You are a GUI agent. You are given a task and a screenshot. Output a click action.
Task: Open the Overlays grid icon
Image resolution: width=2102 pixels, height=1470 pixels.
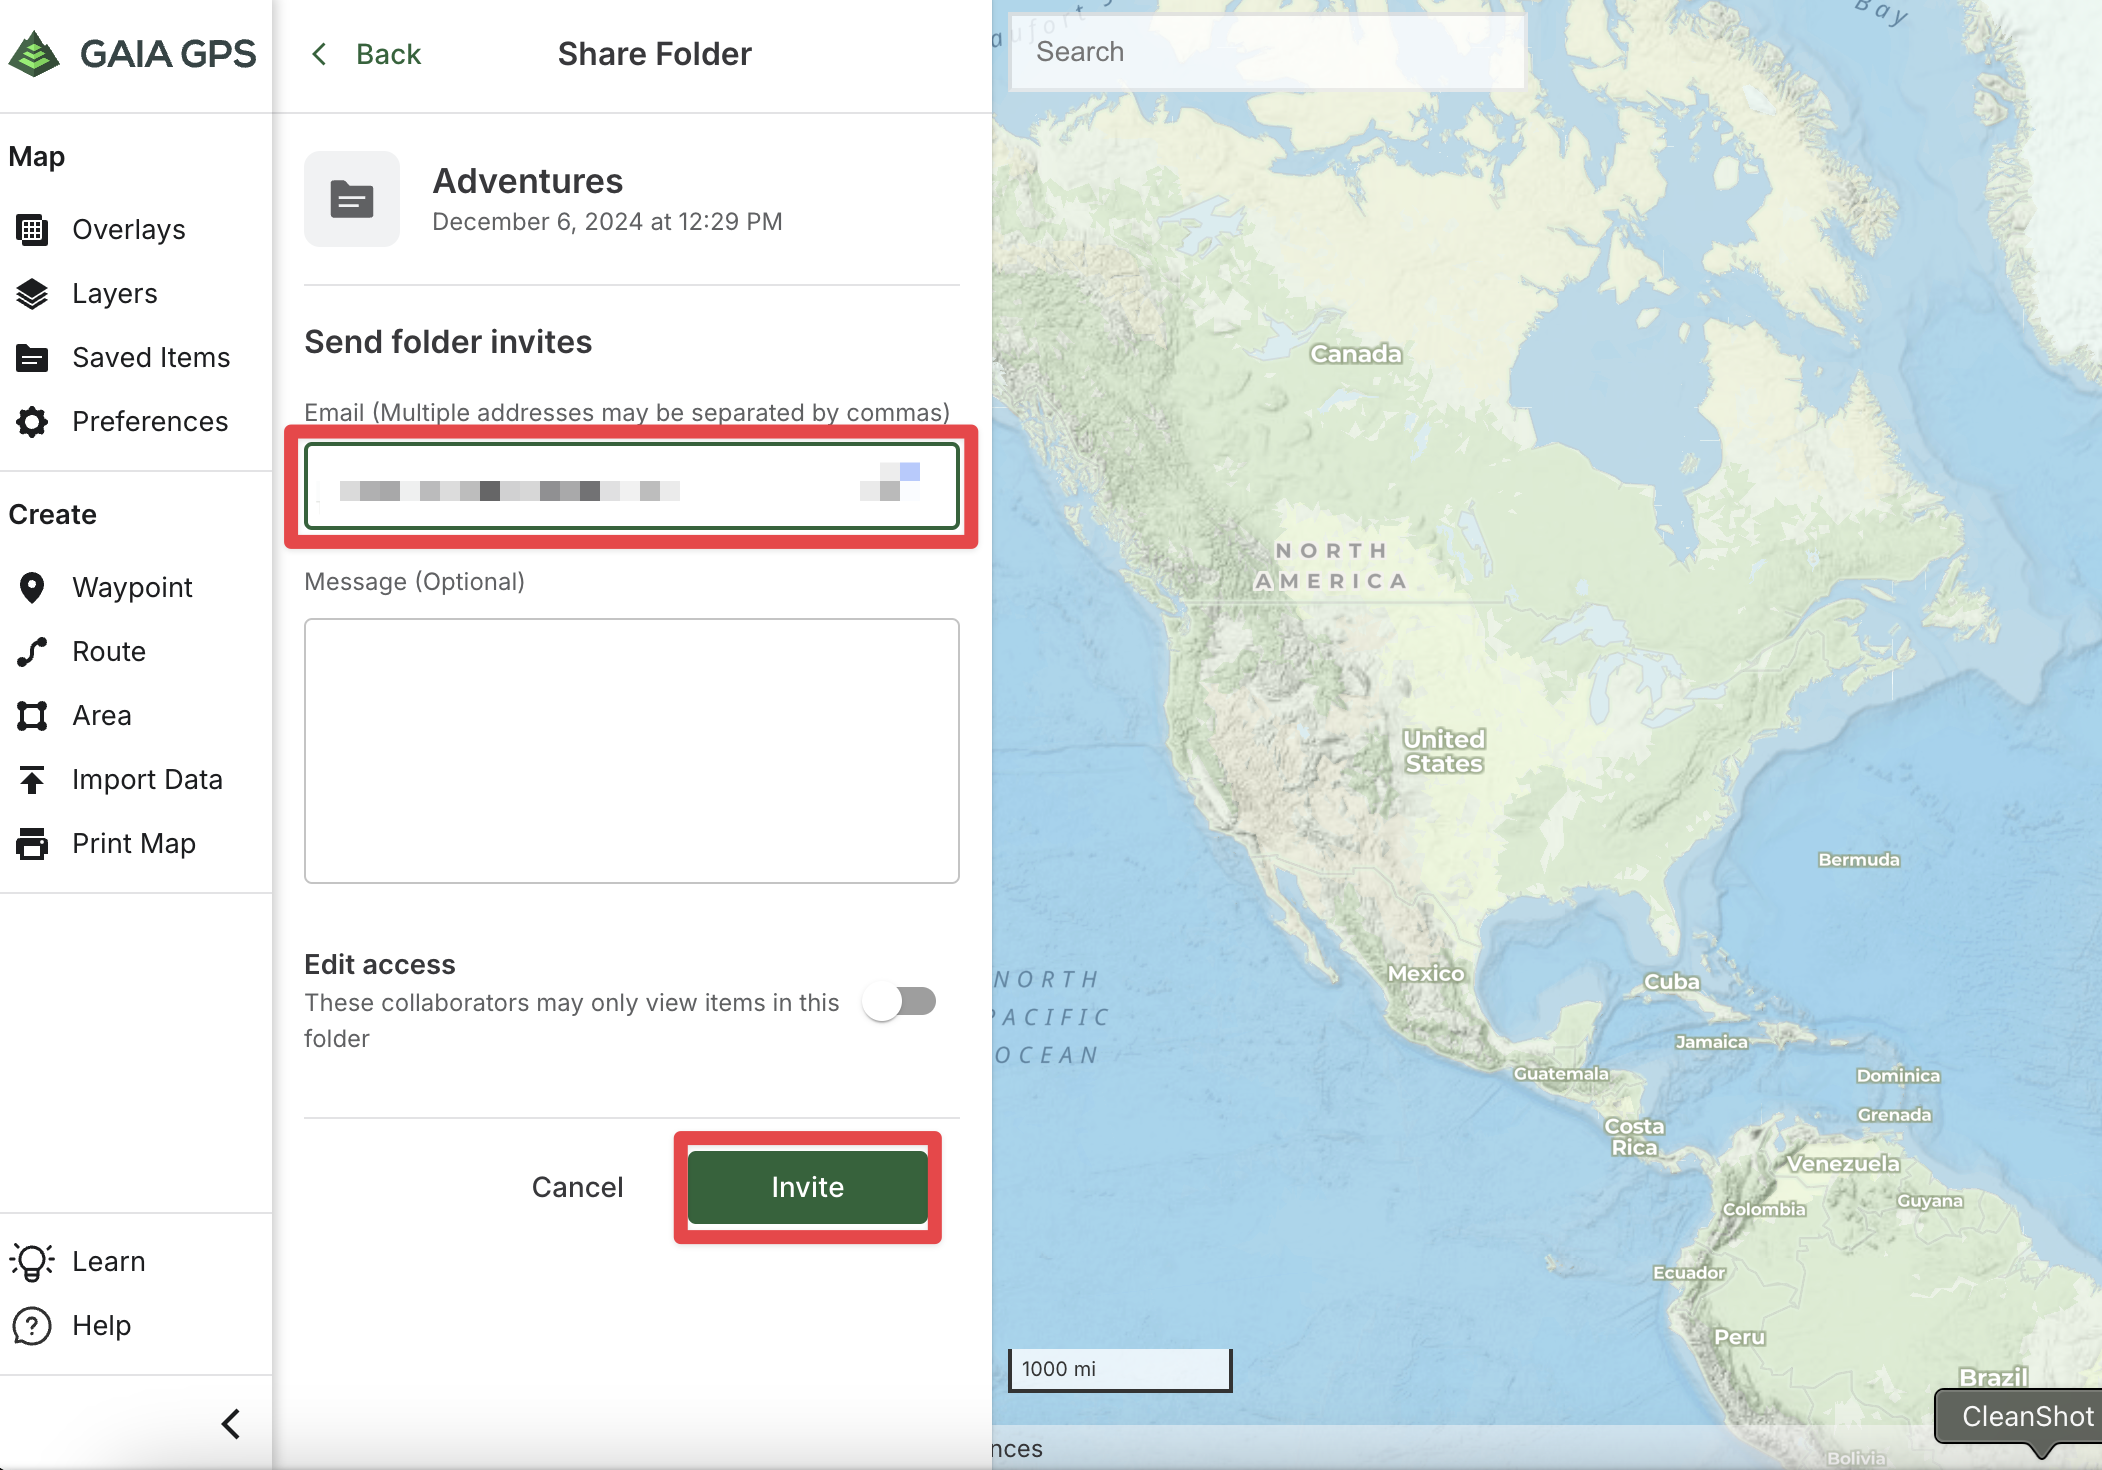pos(32,230)
